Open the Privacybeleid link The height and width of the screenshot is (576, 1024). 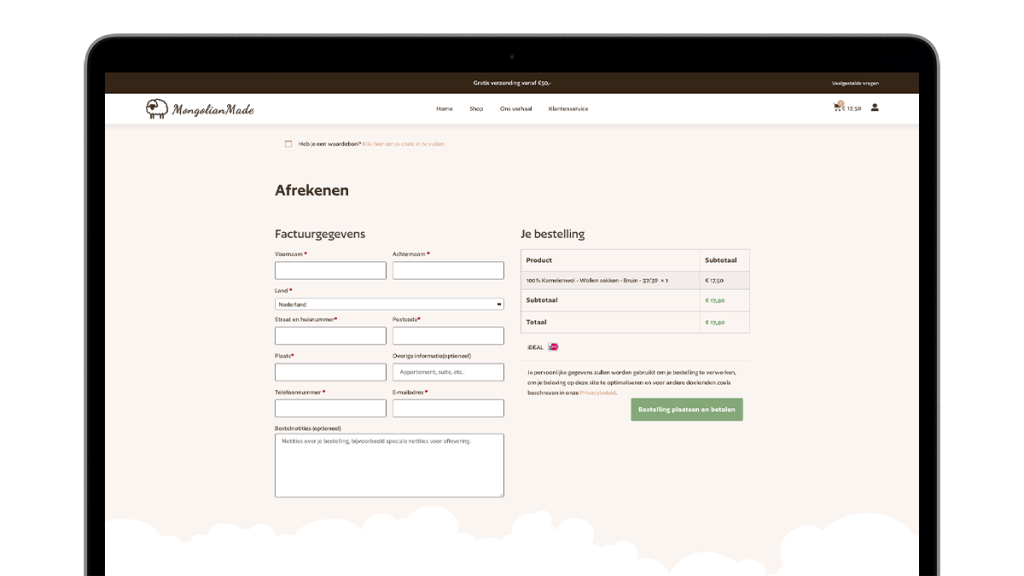[598, 393]
